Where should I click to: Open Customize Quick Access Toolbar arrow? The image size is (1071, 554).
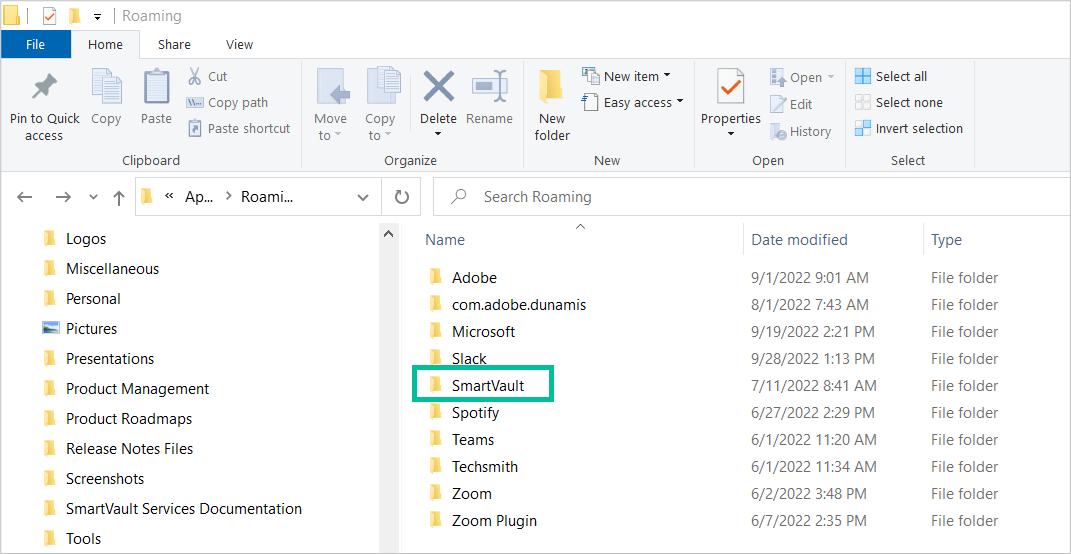click(x=97, y=16)
